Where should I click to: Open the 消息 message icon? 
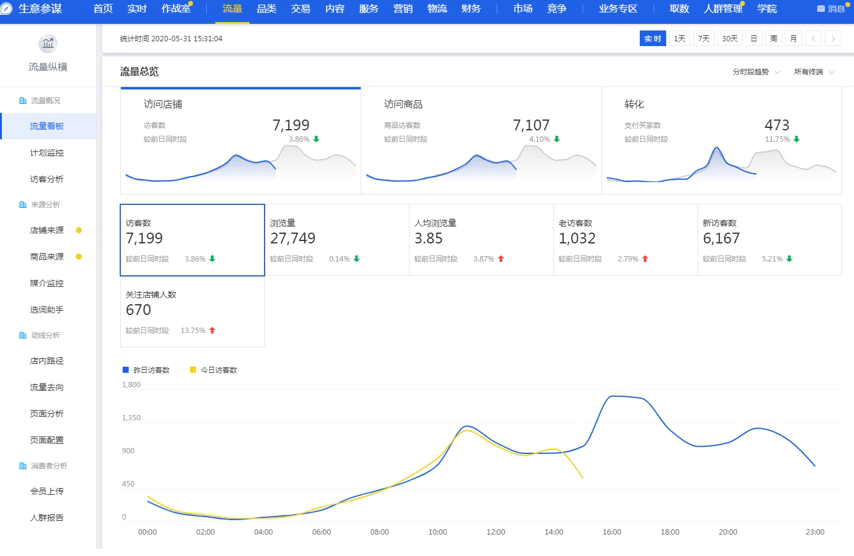821,9
